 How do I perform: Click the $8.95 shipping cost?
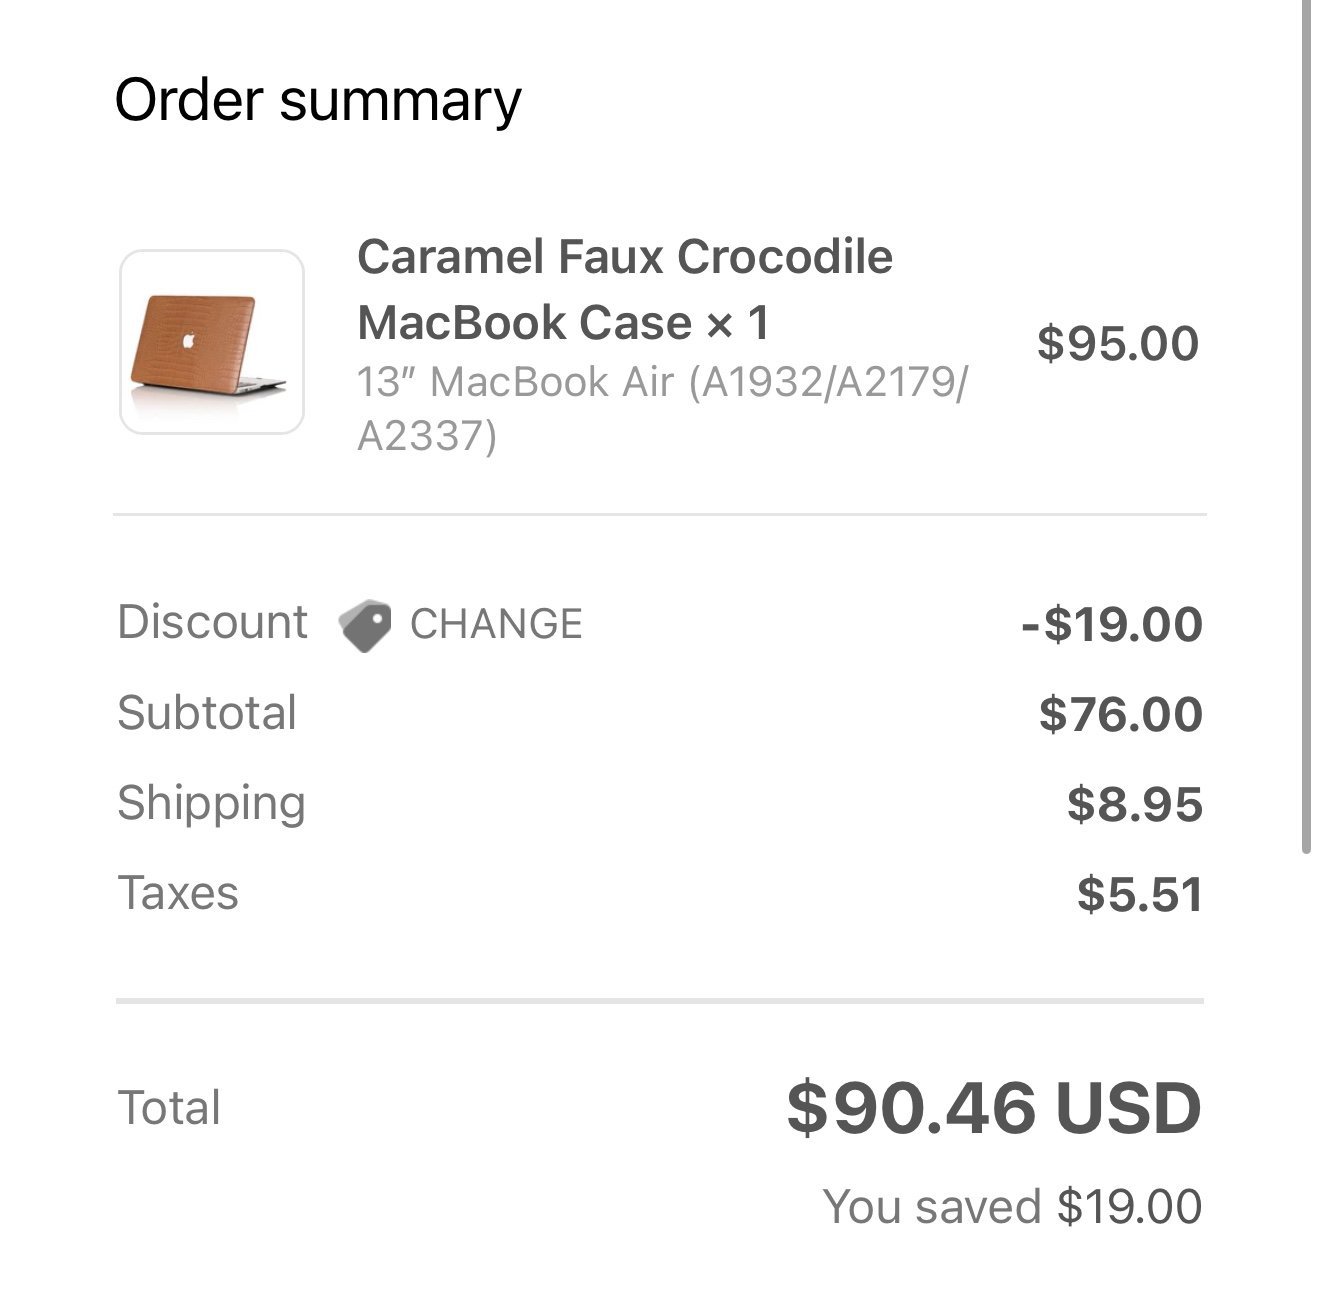click(1135, 804)
